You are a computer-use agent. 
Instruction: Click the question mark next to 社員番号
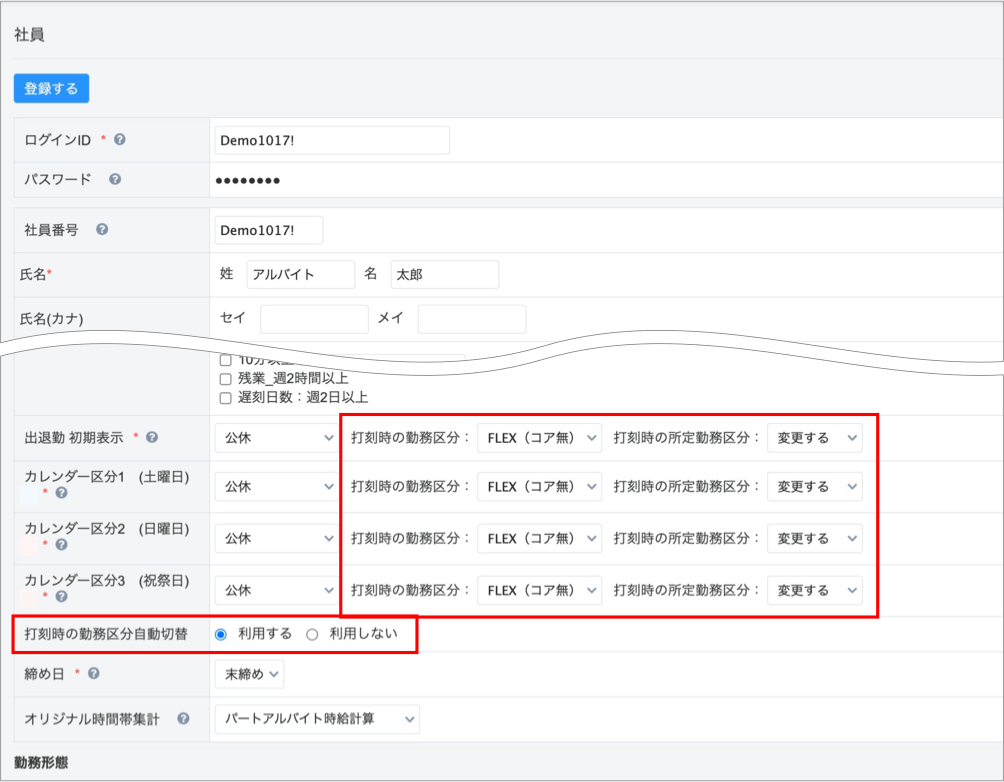[x=101, y=230]
